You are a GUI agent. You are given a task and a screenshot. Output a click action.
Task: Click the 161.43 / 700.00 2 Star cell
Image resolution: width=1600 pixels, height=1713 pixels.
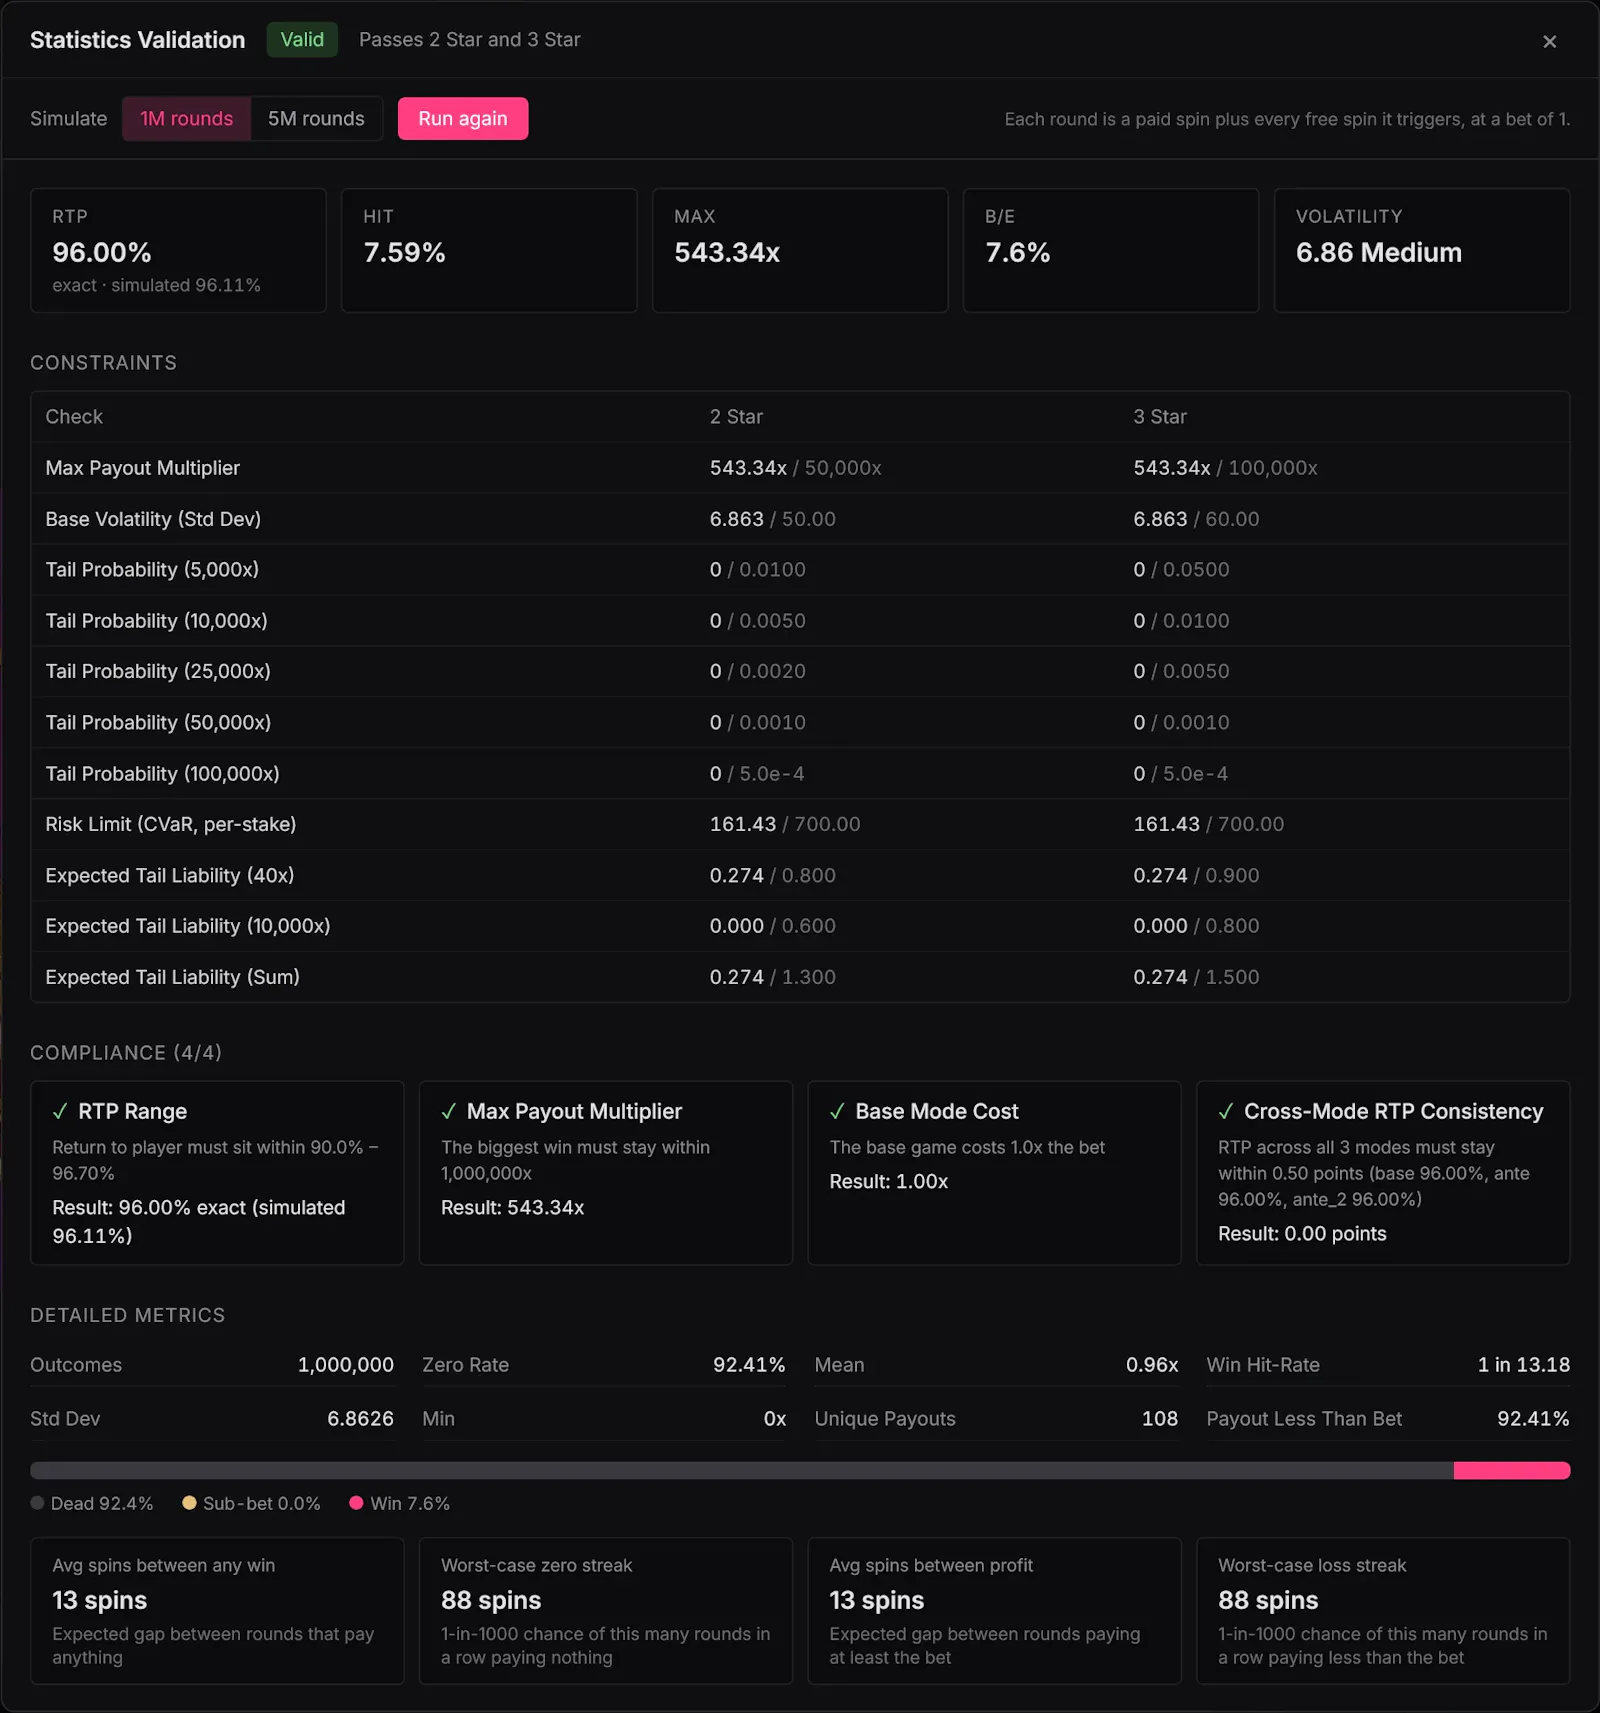click(x=785, y=824)
